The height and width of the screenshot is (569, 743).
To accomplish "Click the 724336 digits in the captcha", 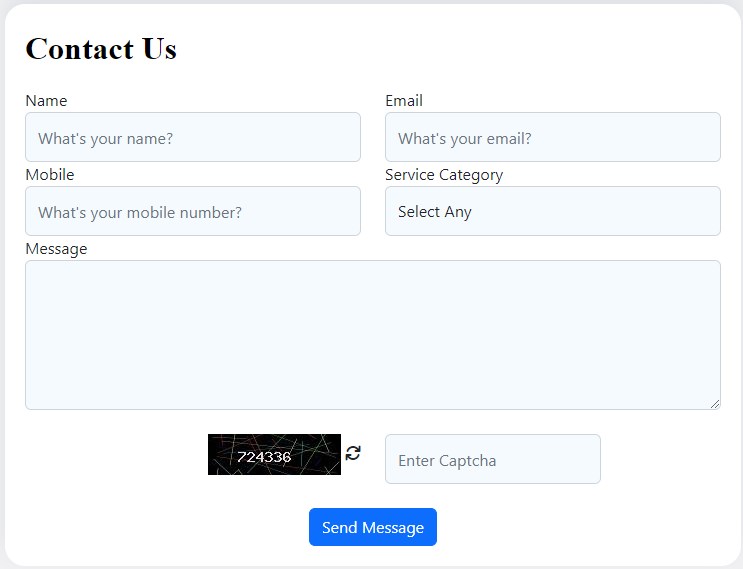I will 264,458.
